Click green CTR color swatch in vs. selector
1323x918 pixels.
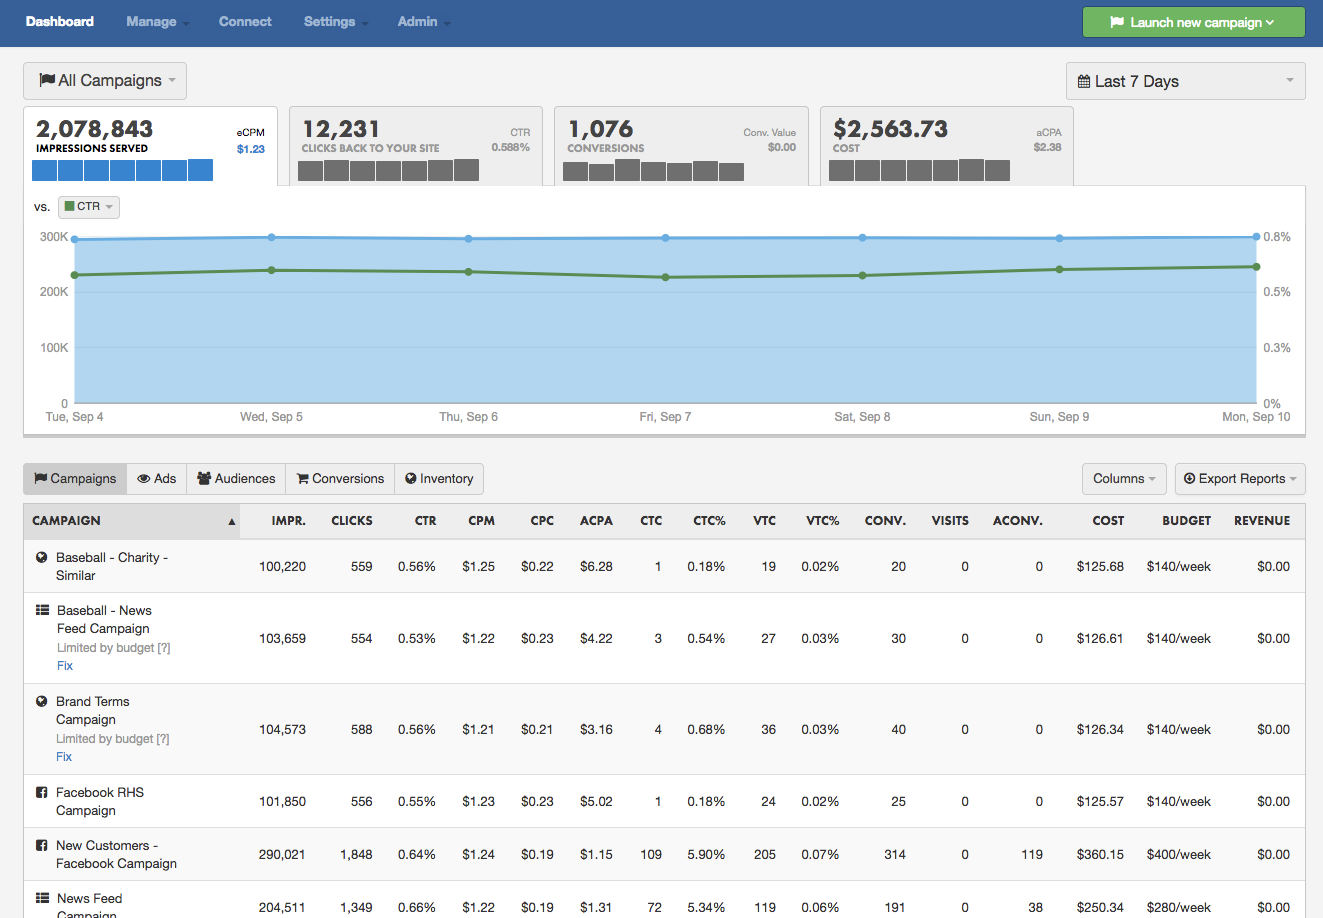coord(70,206)
